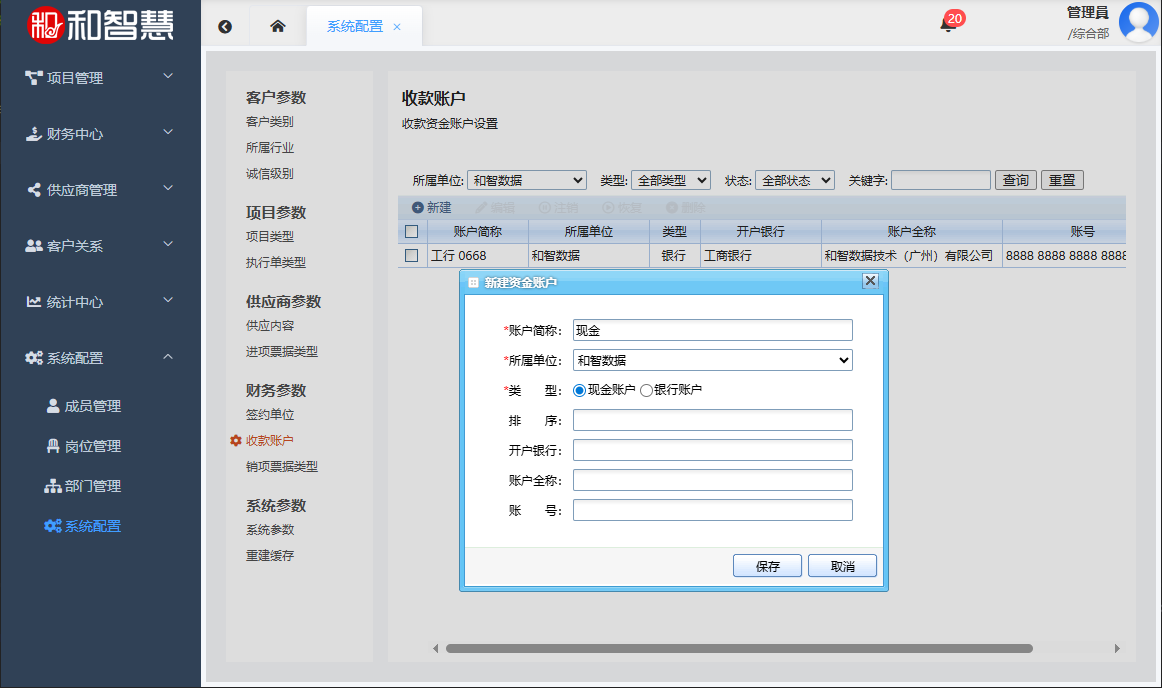Click the 保存 button in dialog
Image resolution: width=1162 pixels, height=688 pixels.
click(x=768, y=566)
